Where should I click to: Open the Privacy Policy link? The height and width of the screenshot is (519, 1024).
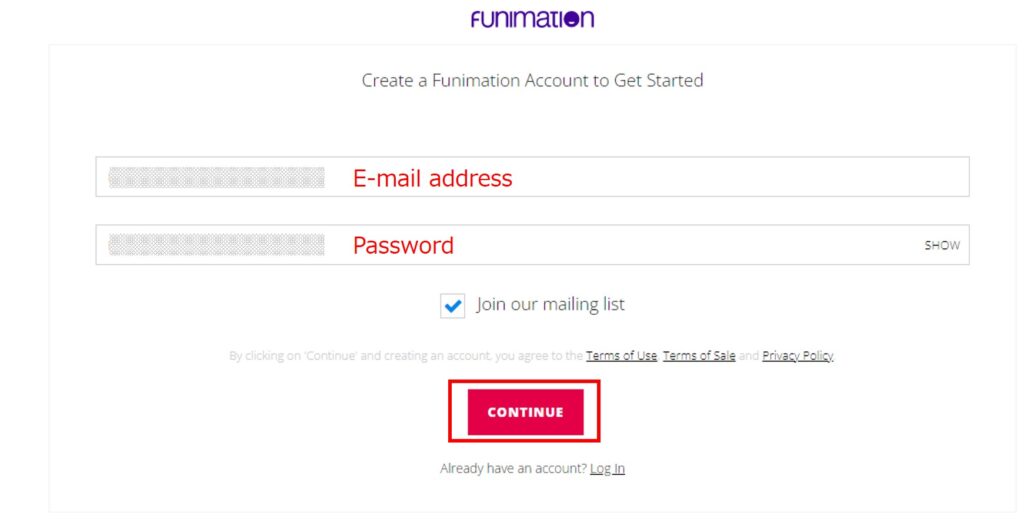(x=797, y=356)
